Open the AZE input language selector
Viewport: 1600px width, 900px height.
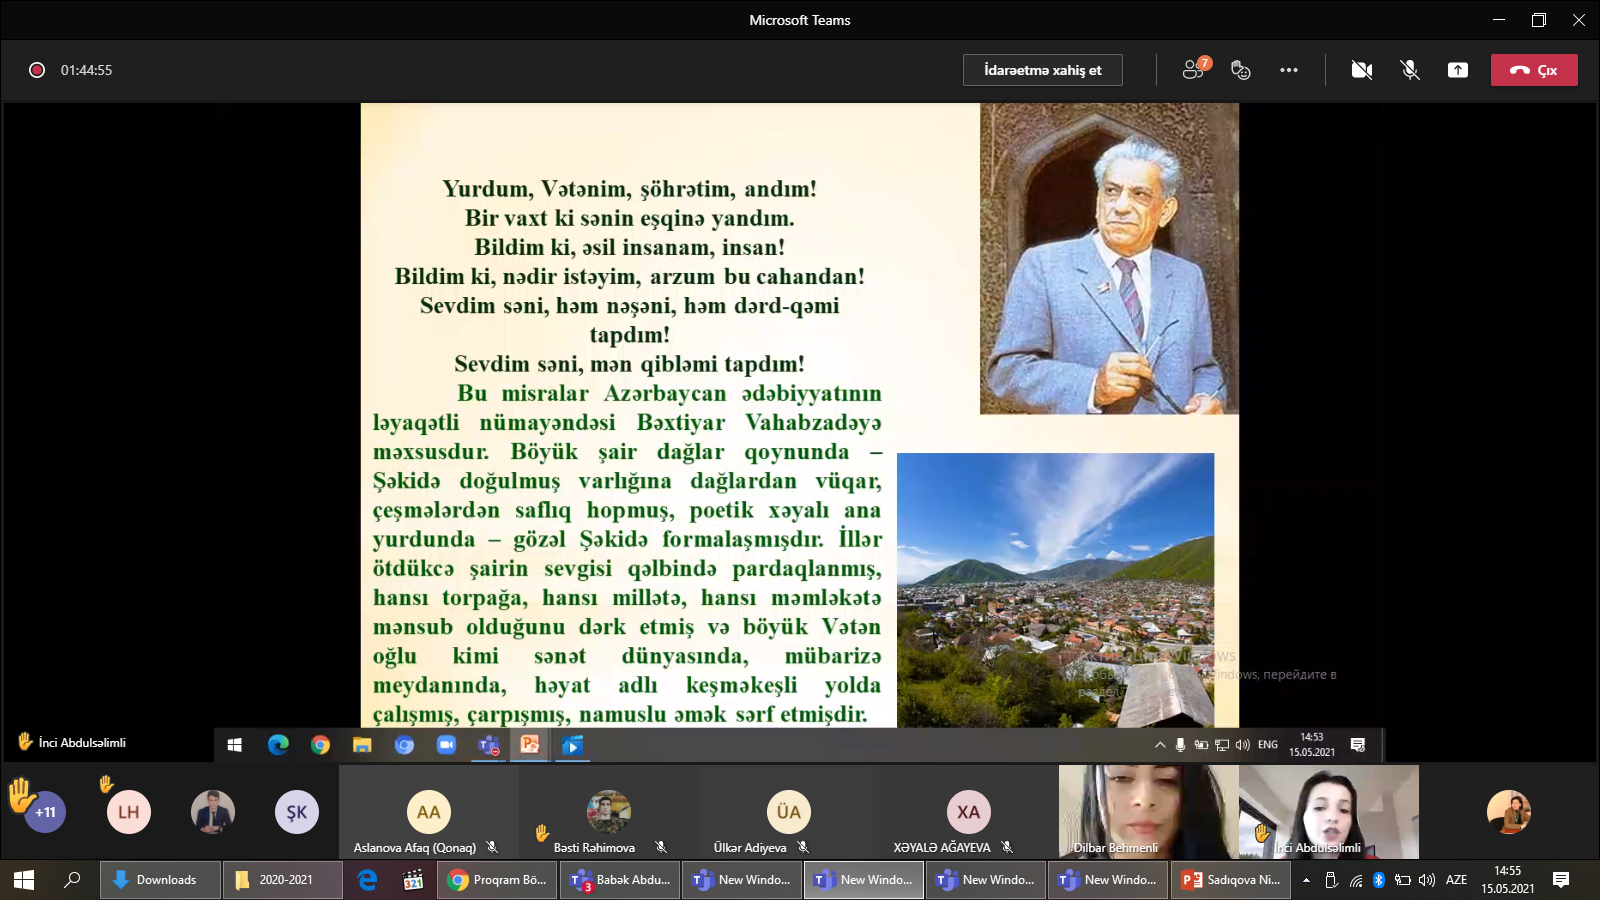[x=1456, y=880]
